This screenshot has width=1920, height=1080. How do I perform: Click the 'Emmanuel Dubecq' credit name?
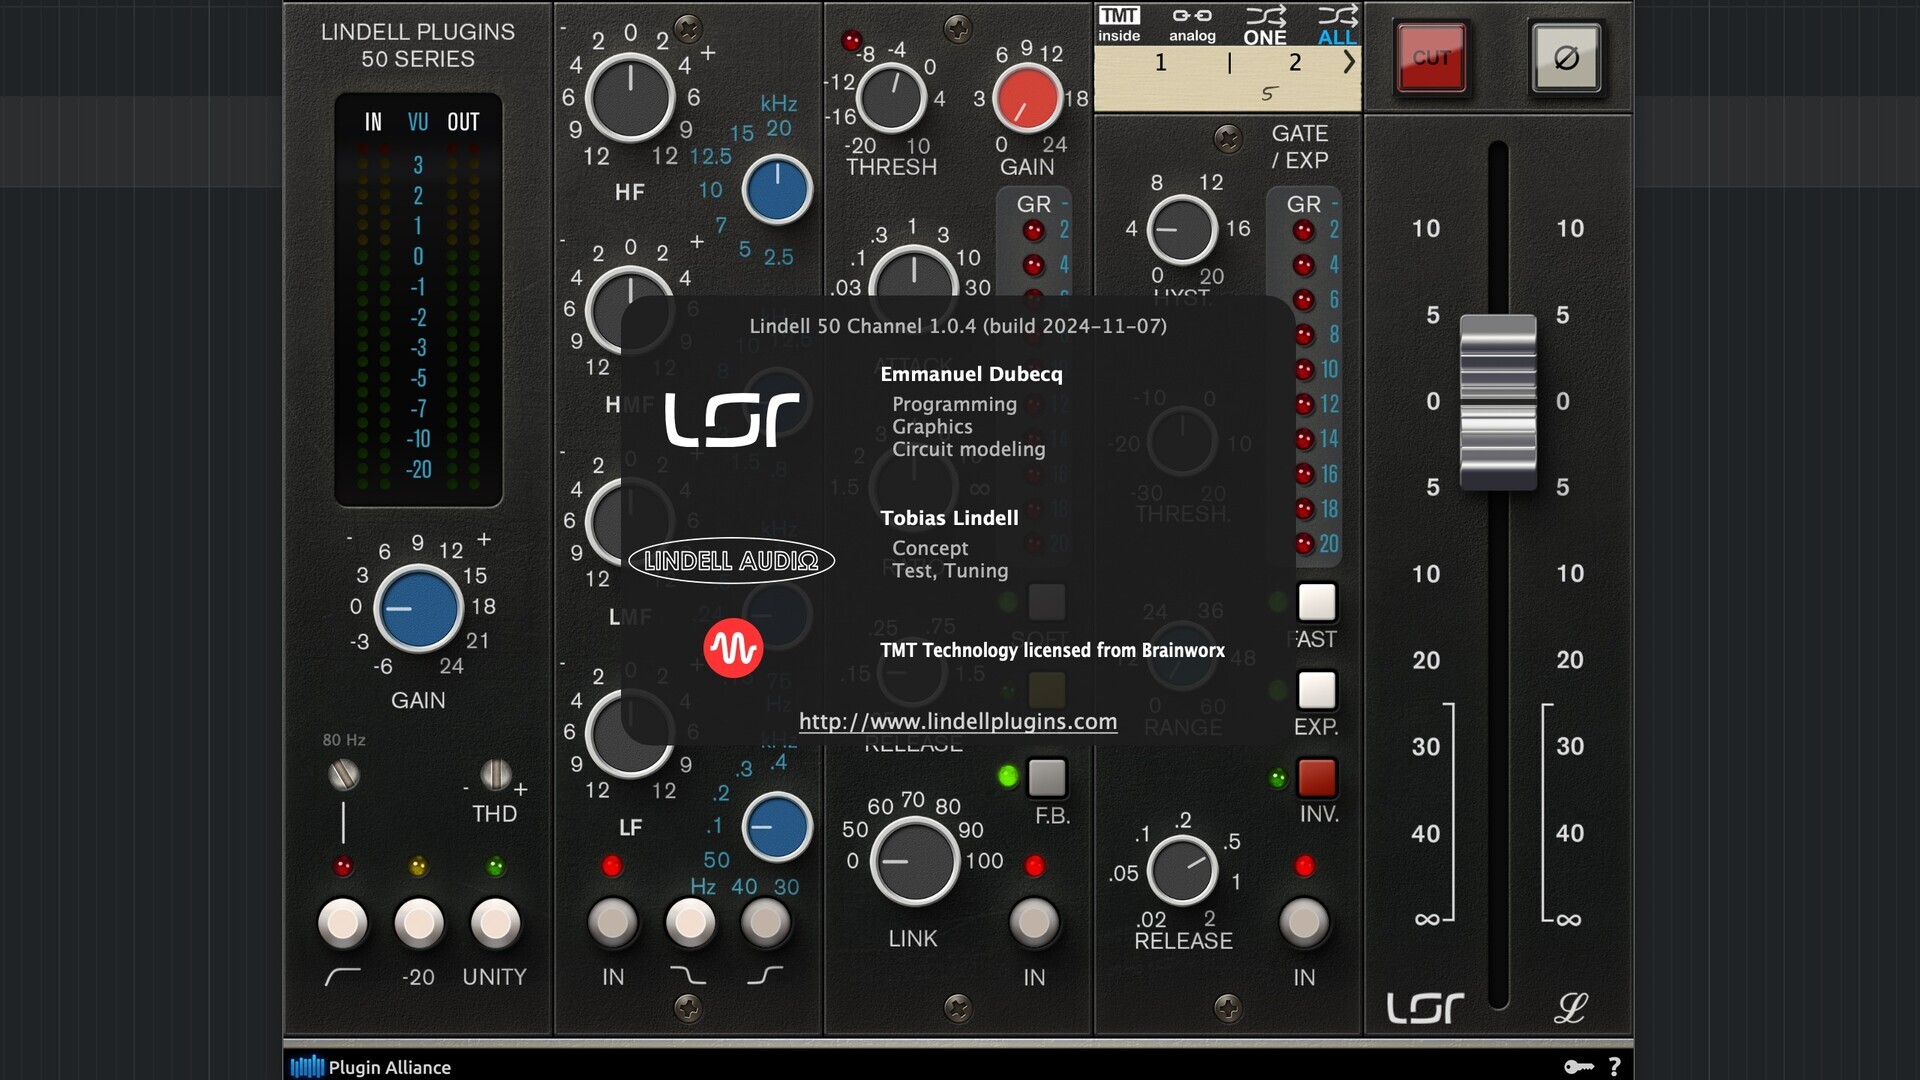click(x=971, y=374)
